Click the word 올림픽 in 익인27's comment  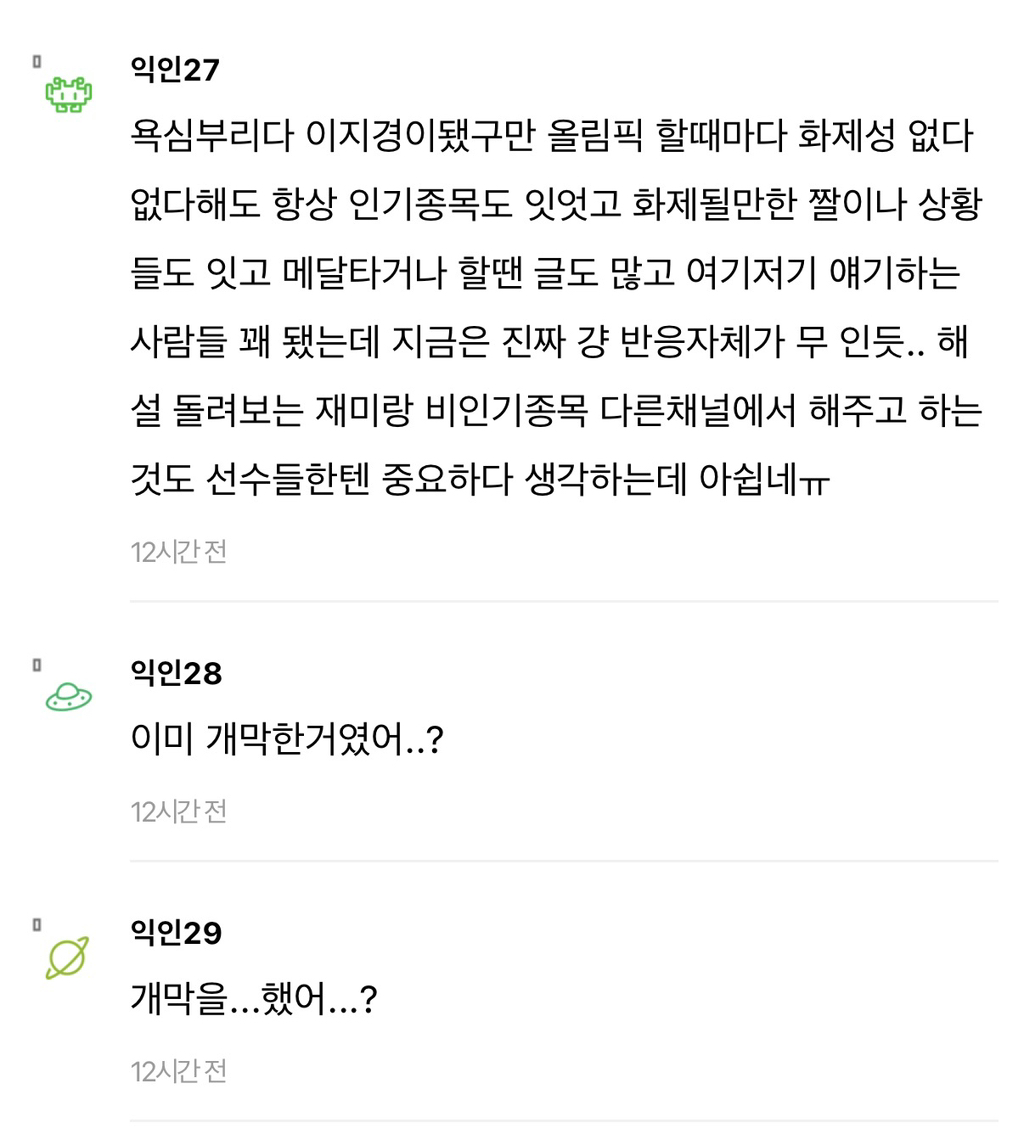click(591, 136)
